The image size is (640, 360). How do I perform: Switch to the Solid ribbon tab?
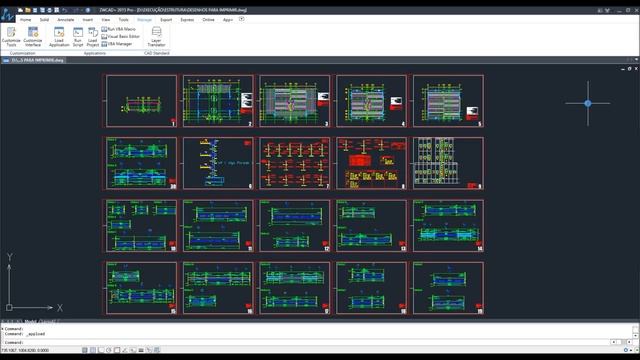point(44,20)
